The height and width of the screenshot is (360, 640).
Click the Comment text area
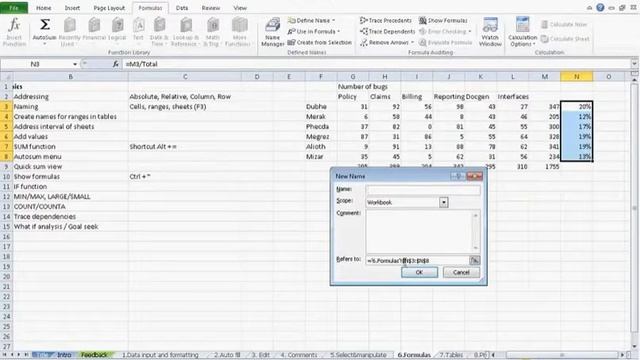pyautogui.click(x=422, y=232)
